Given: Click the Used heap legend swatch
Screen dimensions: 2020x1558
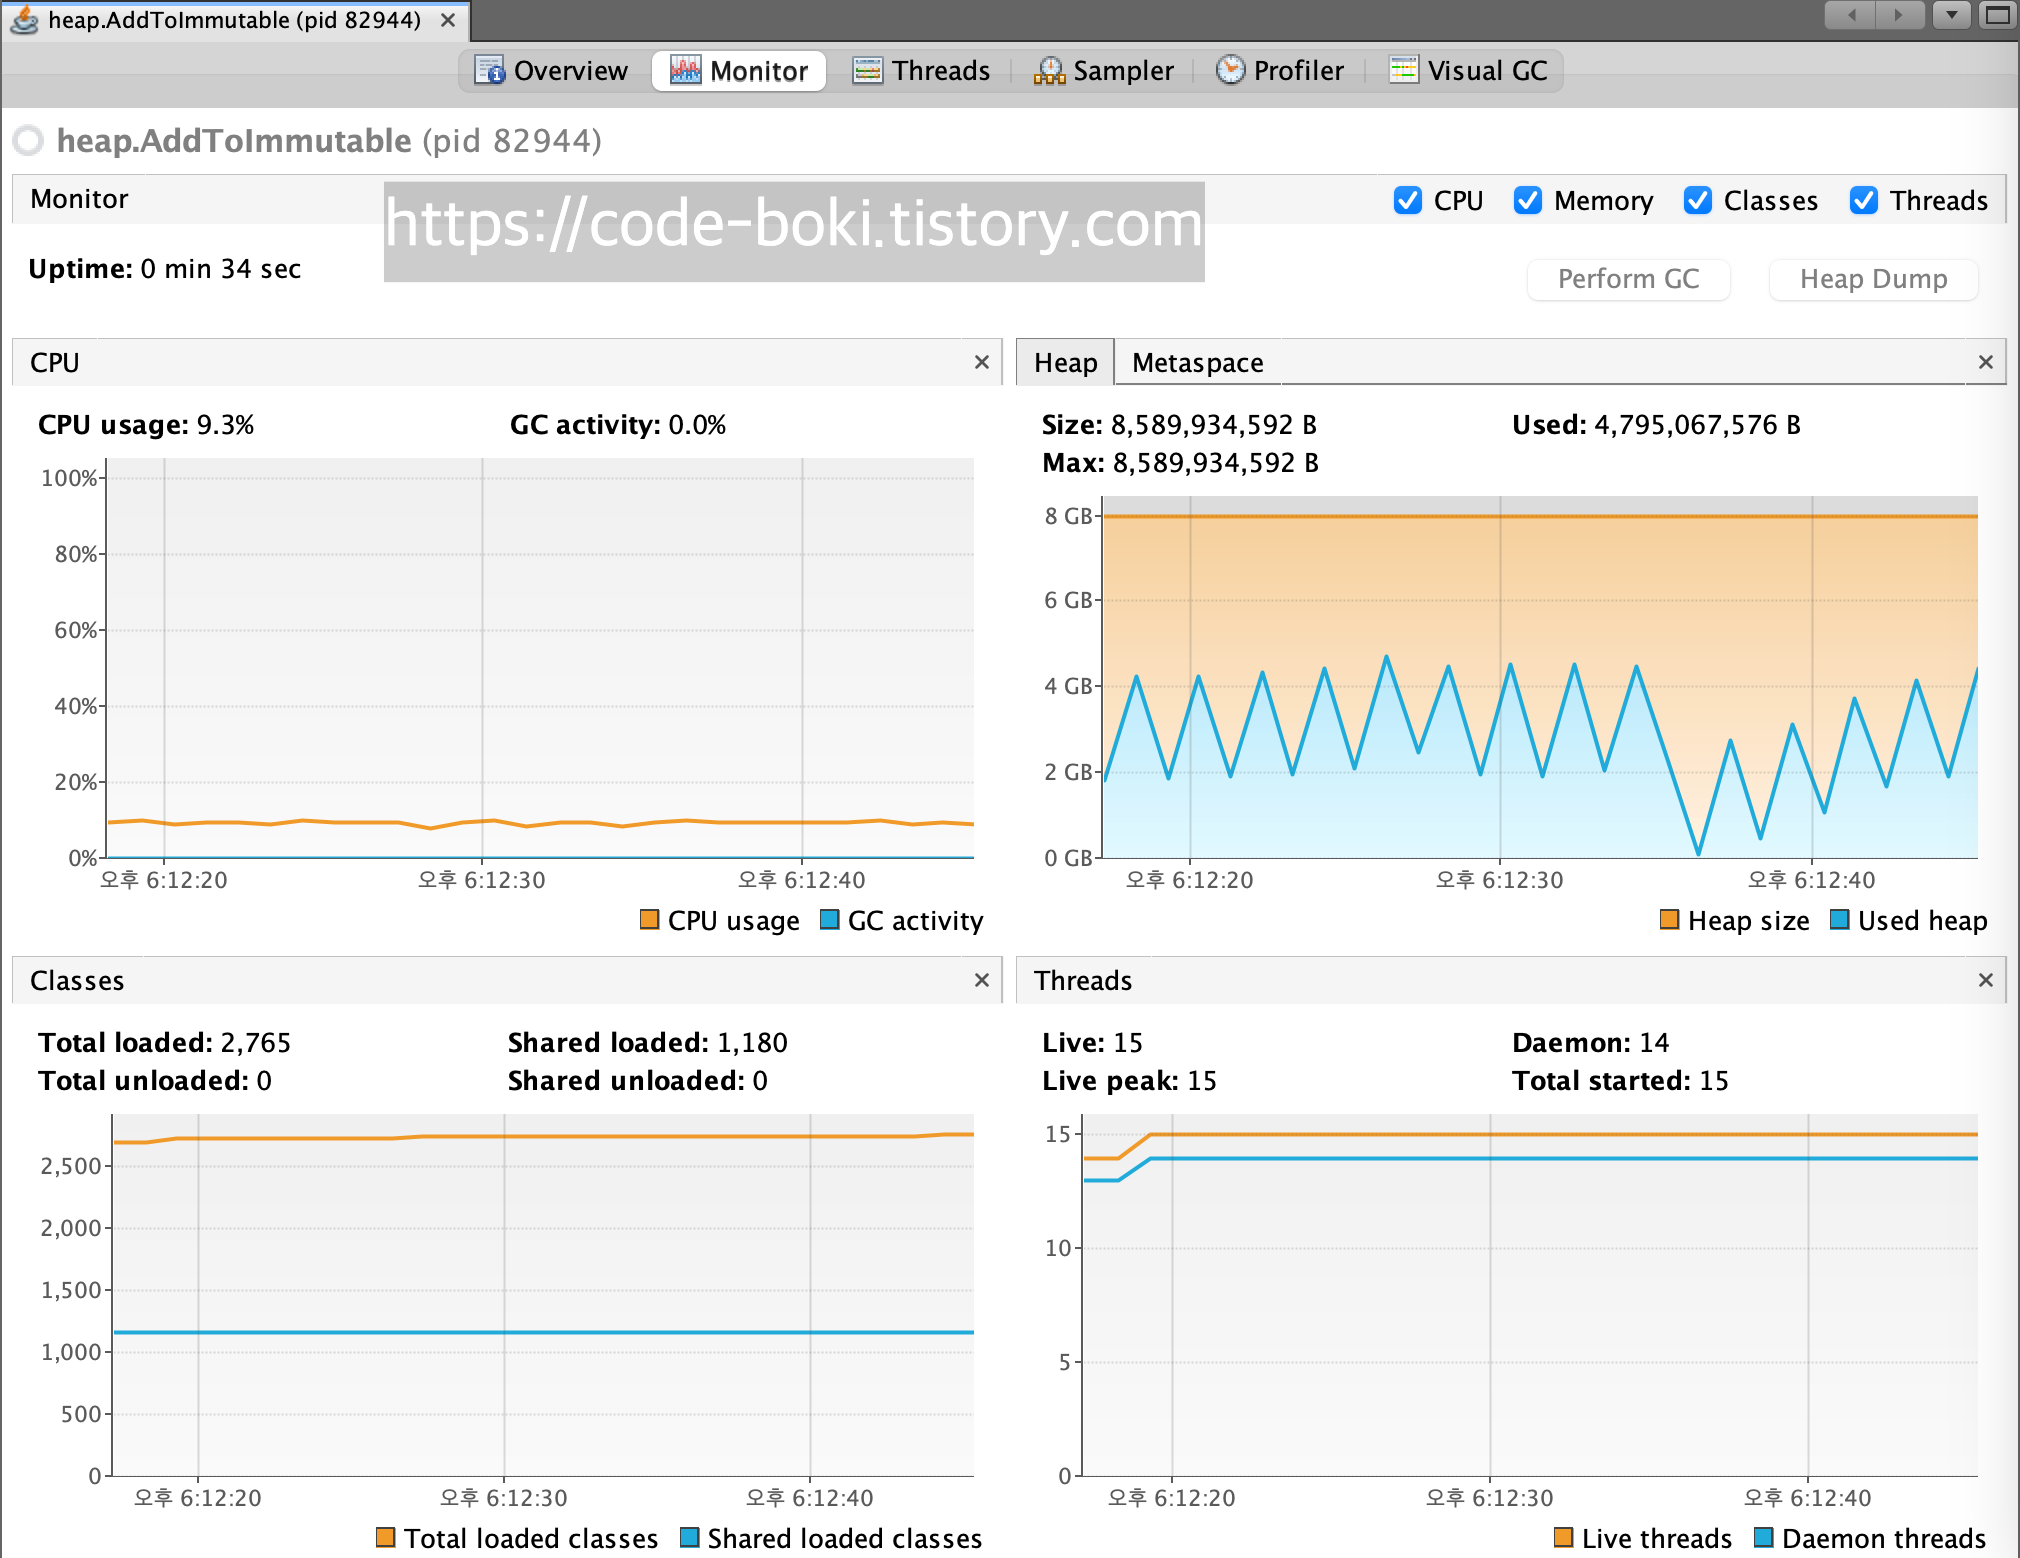Looking at the screenshot, I should [1839, 920].
